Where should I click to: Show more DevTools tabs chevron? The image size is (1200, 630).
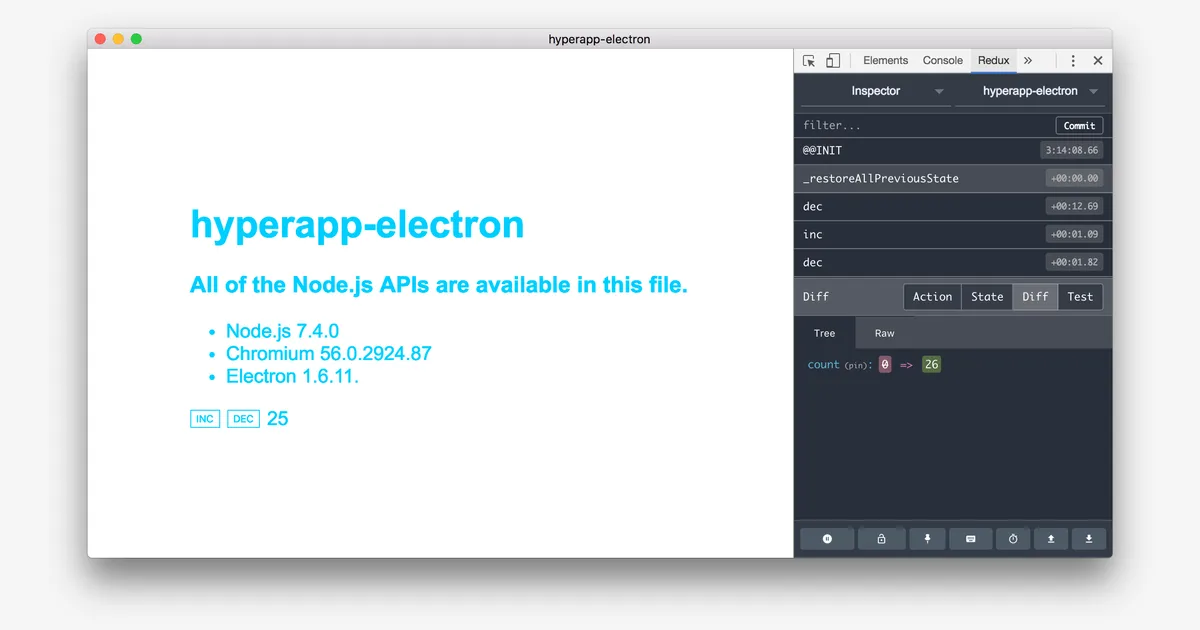click(x=1028, y=61)
